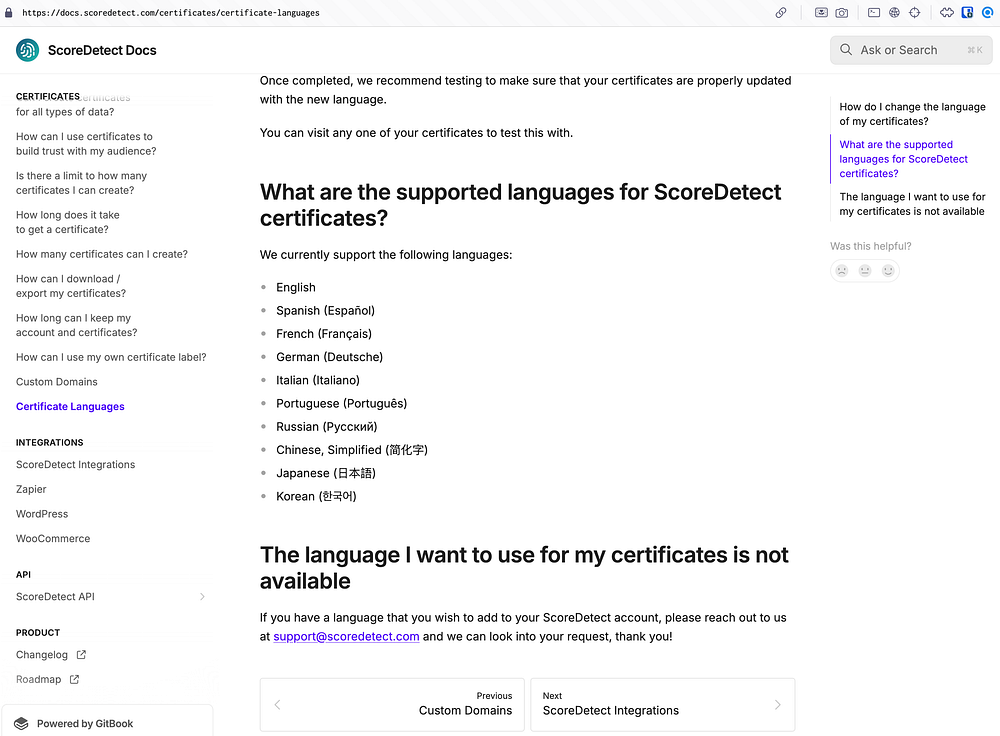Open Custom Domains in sidebar

[x=57, y=381]
